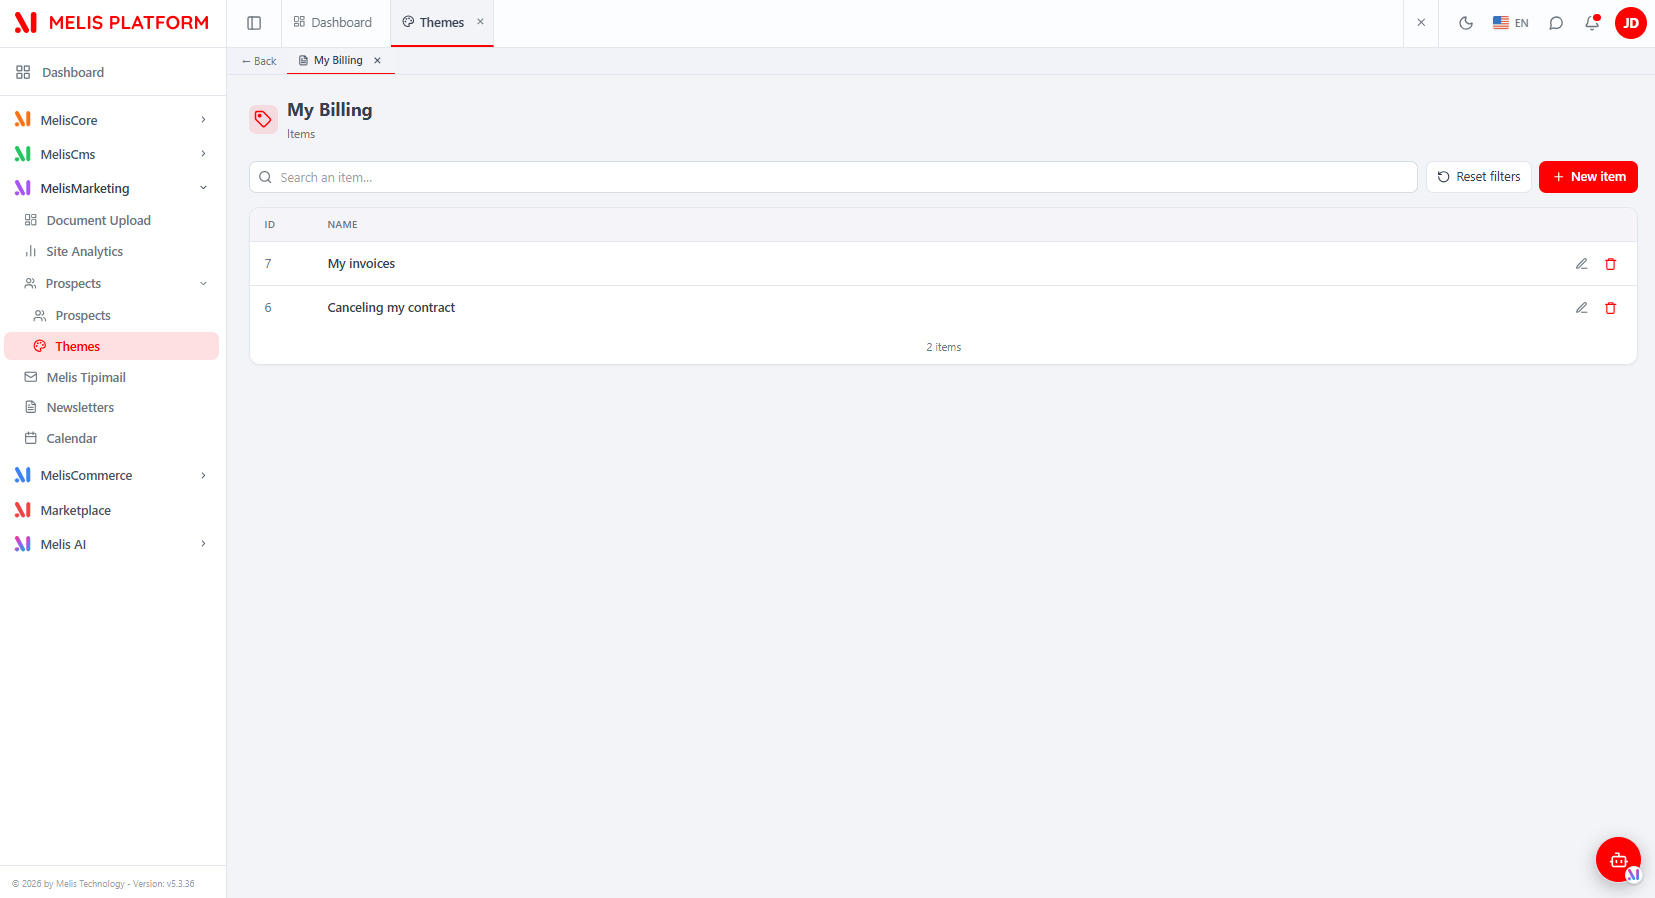The width and height of the screenshot is (1655, 898).
Task: Click the Document Upload grid icon
Action: [x=31, y=220]
